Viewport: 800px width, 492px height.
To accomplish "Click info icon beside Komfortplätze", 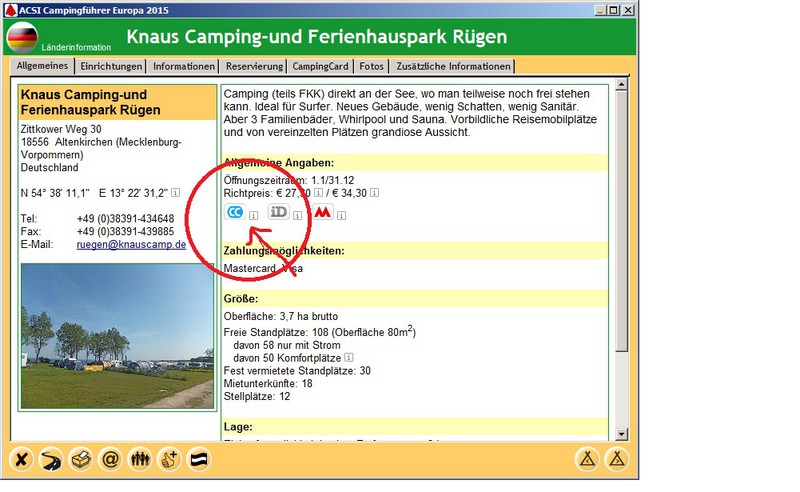I will 349,357.
